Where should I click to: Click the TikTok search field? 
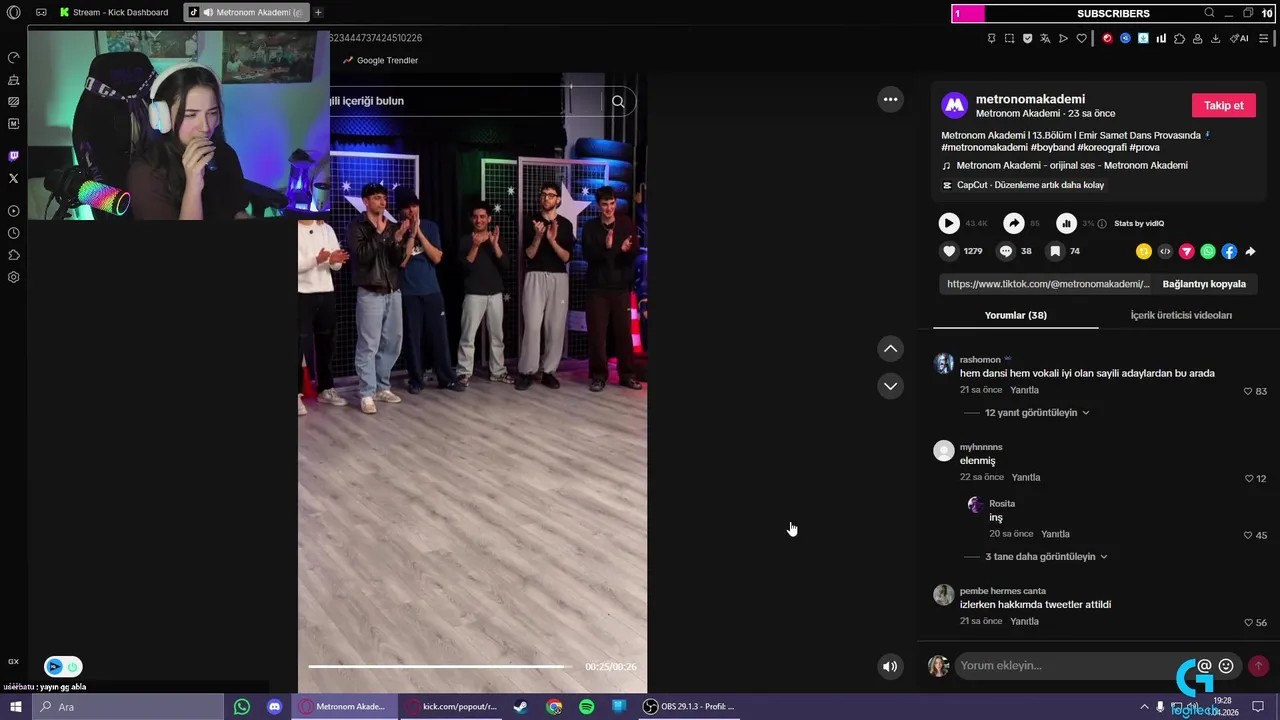click(x=466, y=101)
